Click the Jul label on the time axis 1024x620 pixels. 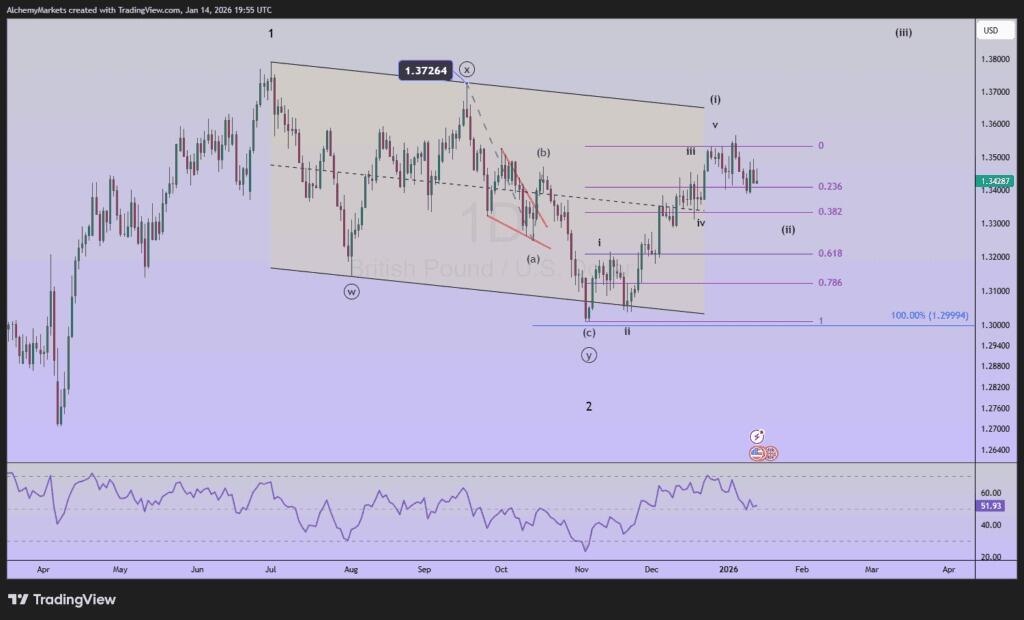coord(270,568)
